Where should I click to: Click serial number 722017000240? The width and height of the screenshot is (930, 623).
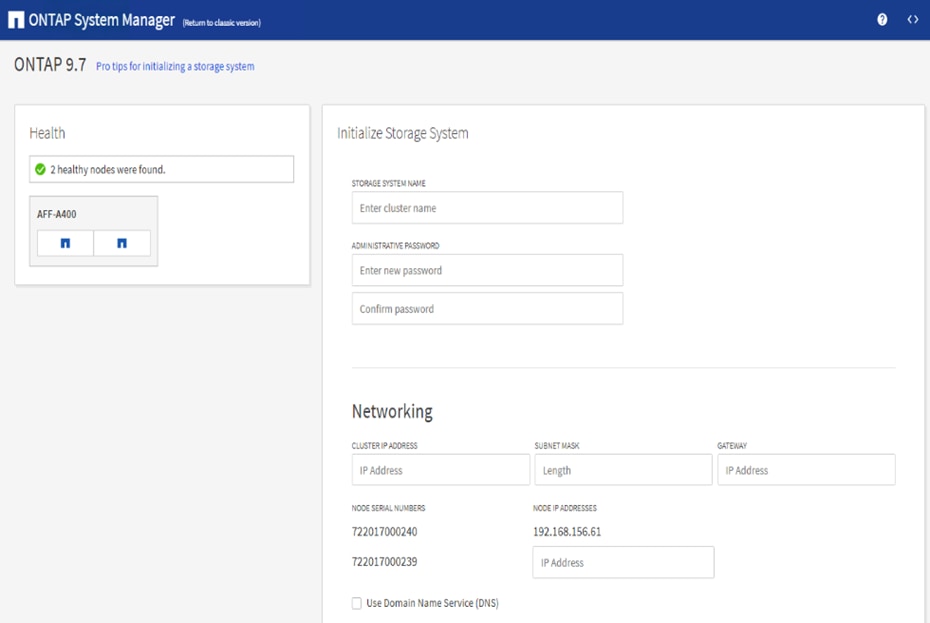[384, 532]
